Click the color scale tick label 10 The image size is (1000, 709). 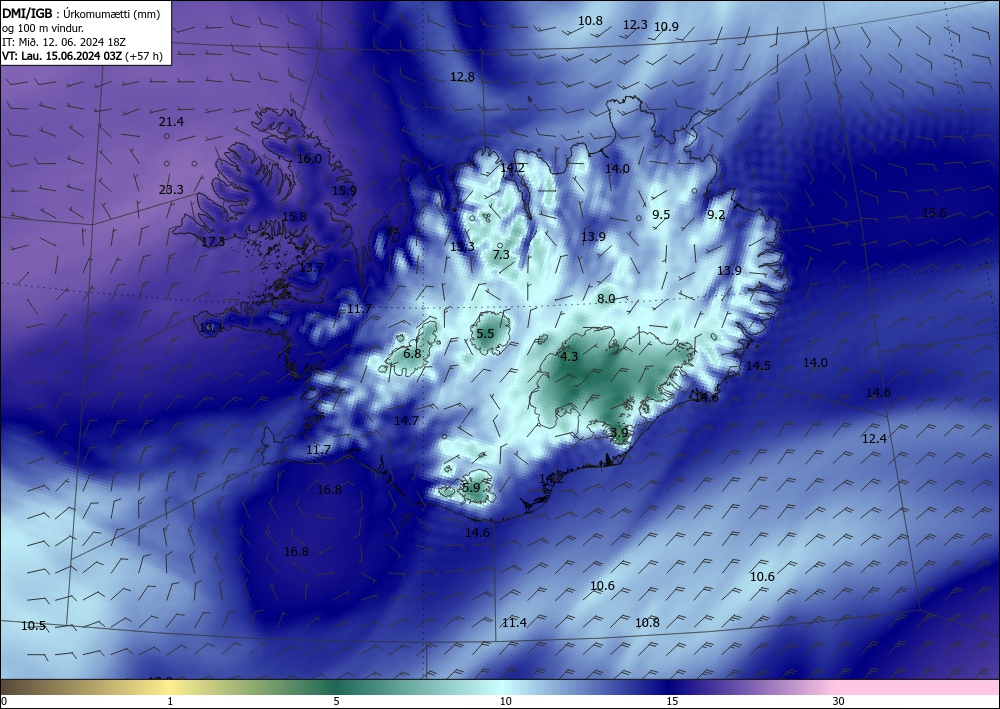505,701
